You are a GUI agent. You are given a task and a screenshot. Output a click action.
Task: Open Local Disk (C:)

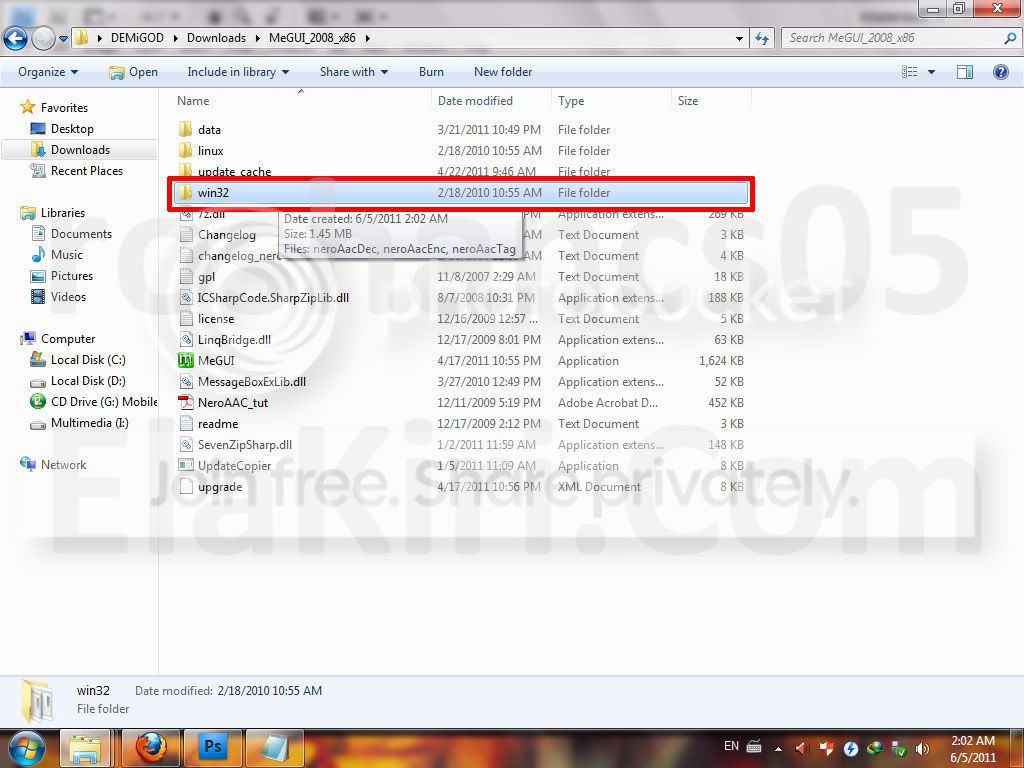[88, 360]
